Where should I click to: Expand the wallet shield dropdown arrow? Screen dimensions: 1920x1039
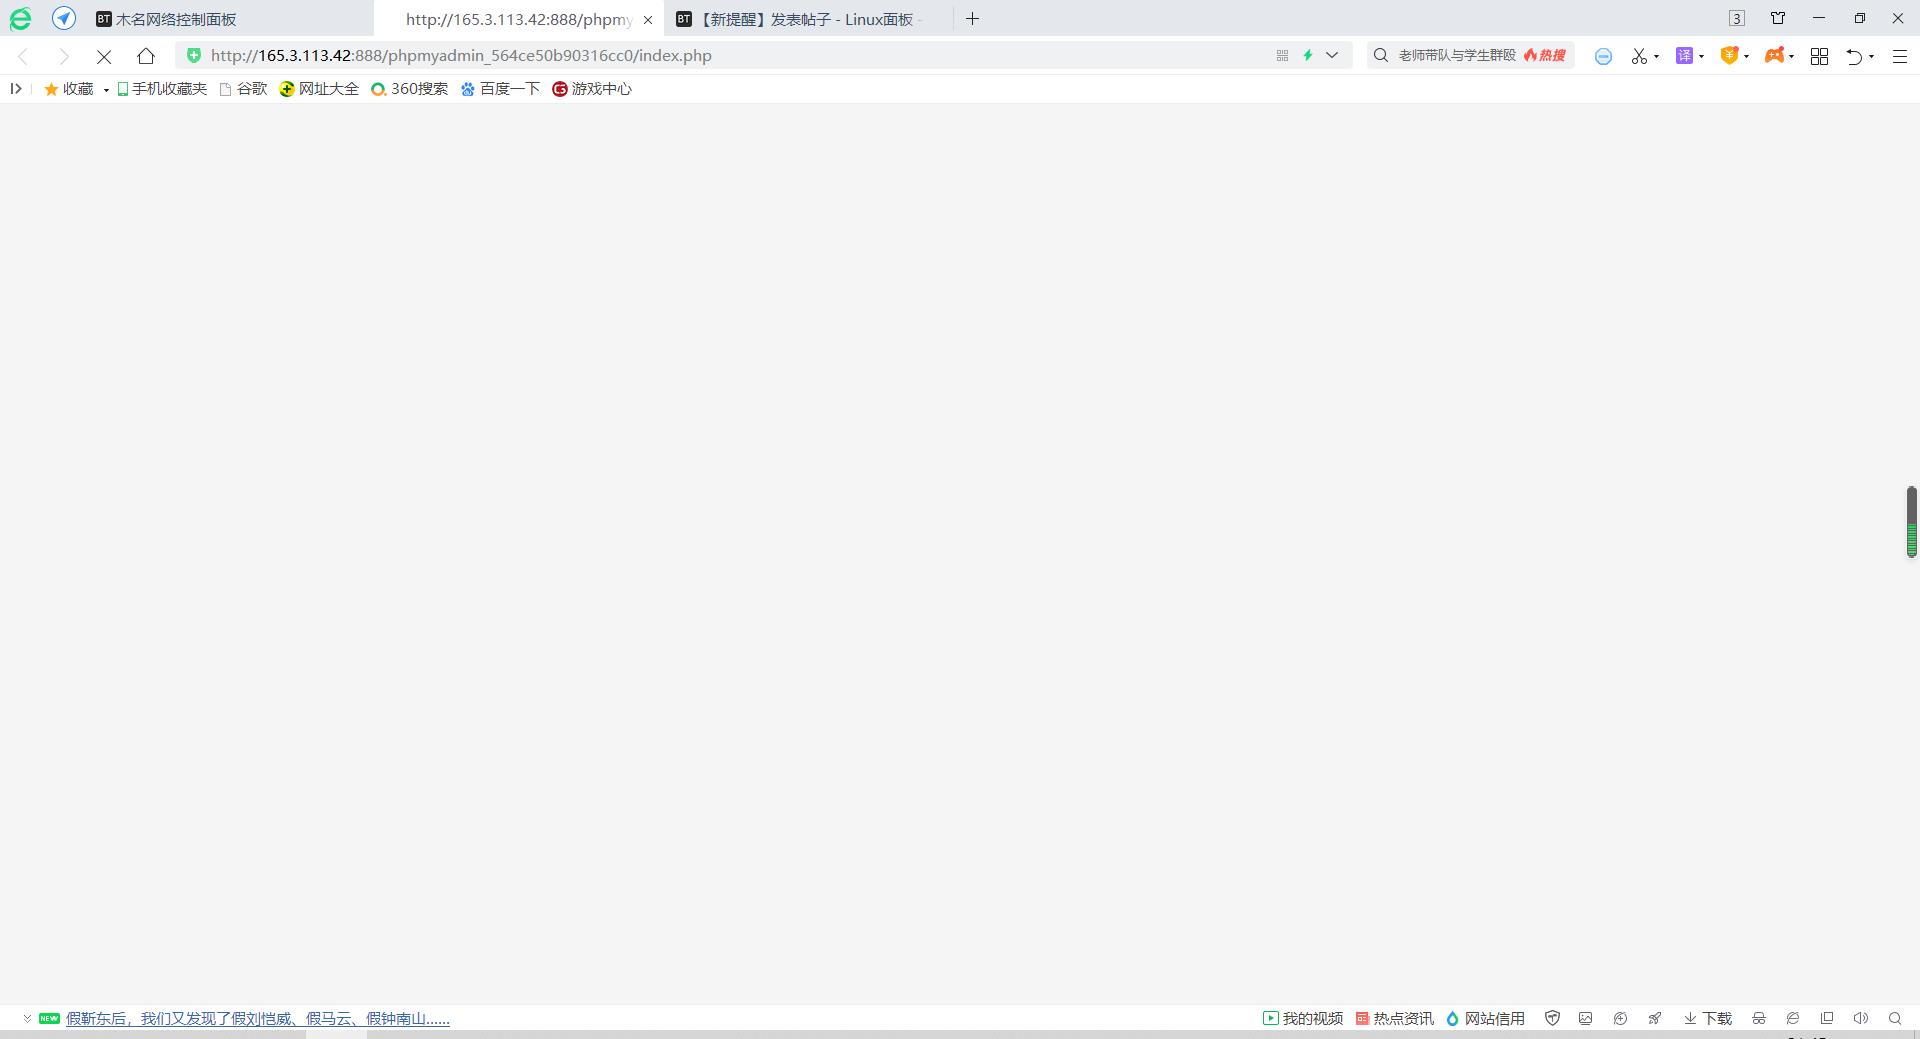pos(1746,56)
